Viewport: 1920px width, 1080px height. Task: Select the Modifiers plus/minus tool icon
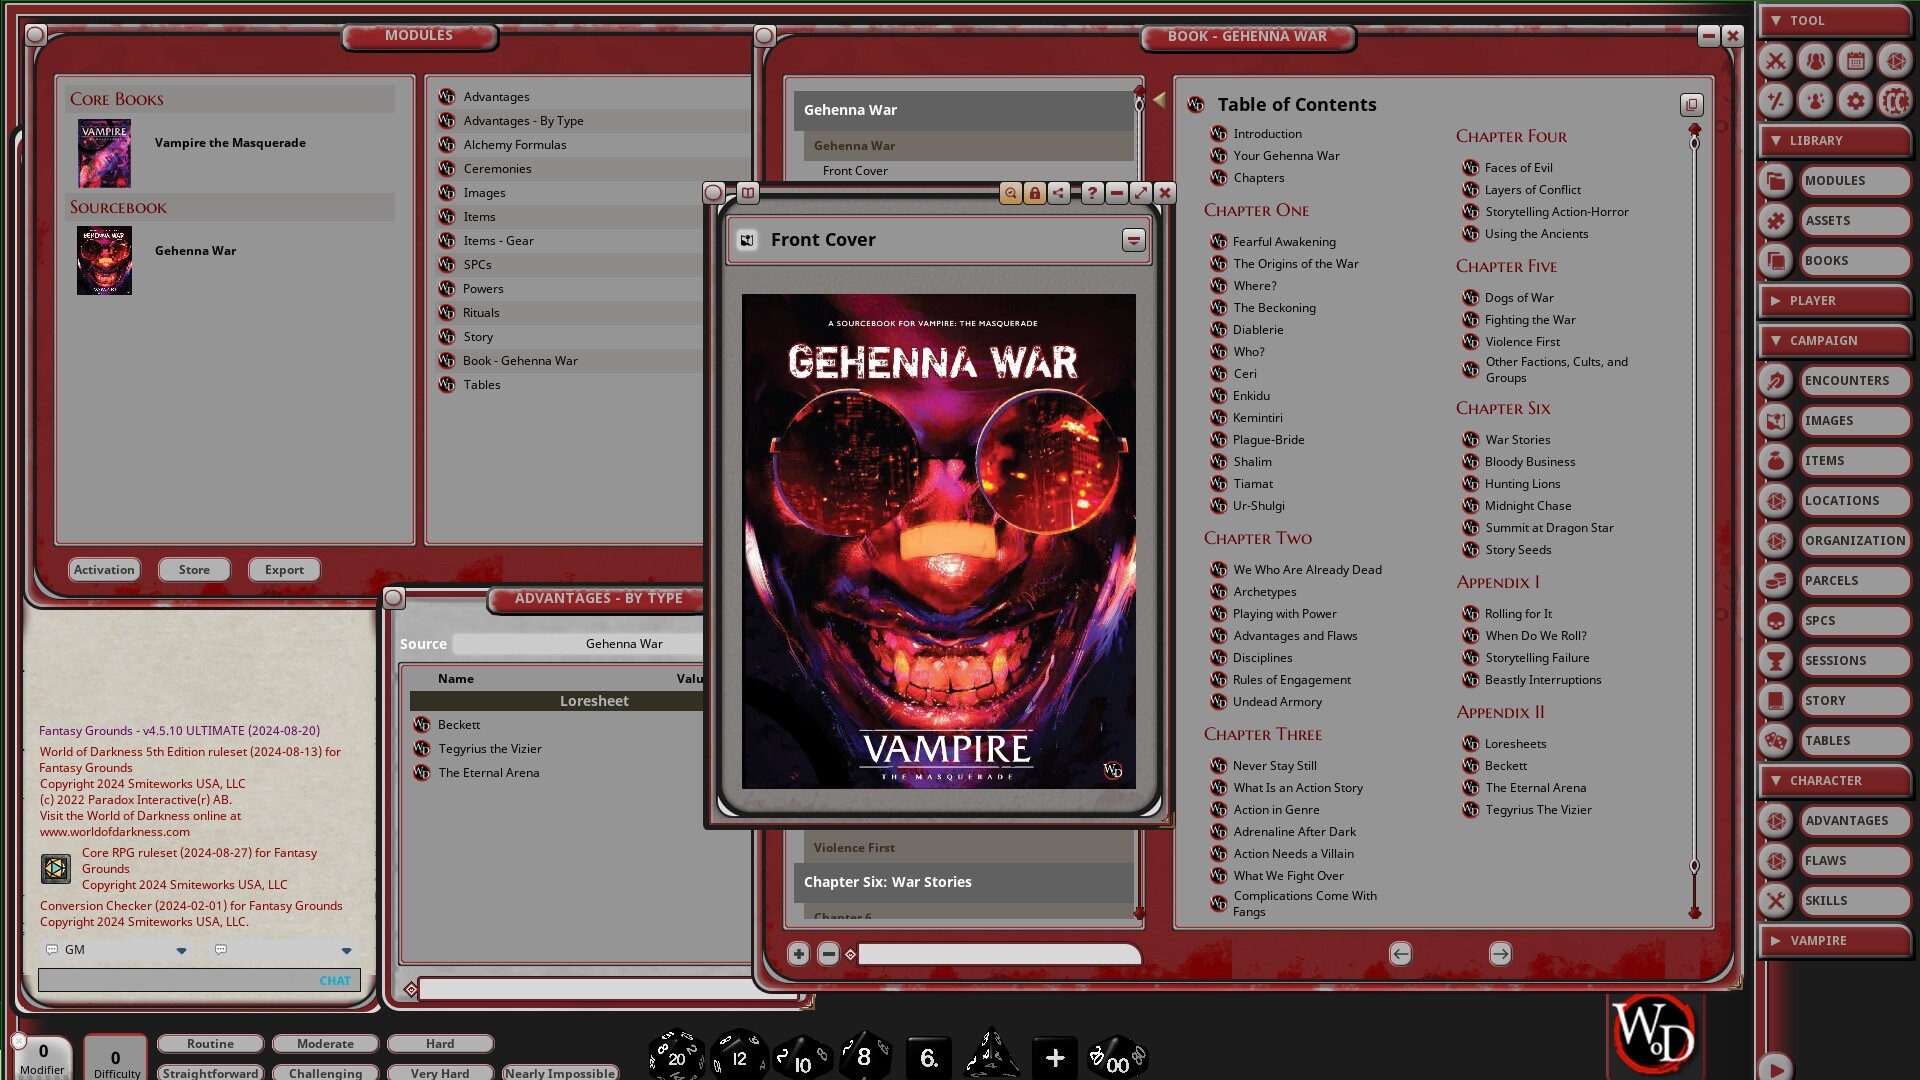(1776, 101)
